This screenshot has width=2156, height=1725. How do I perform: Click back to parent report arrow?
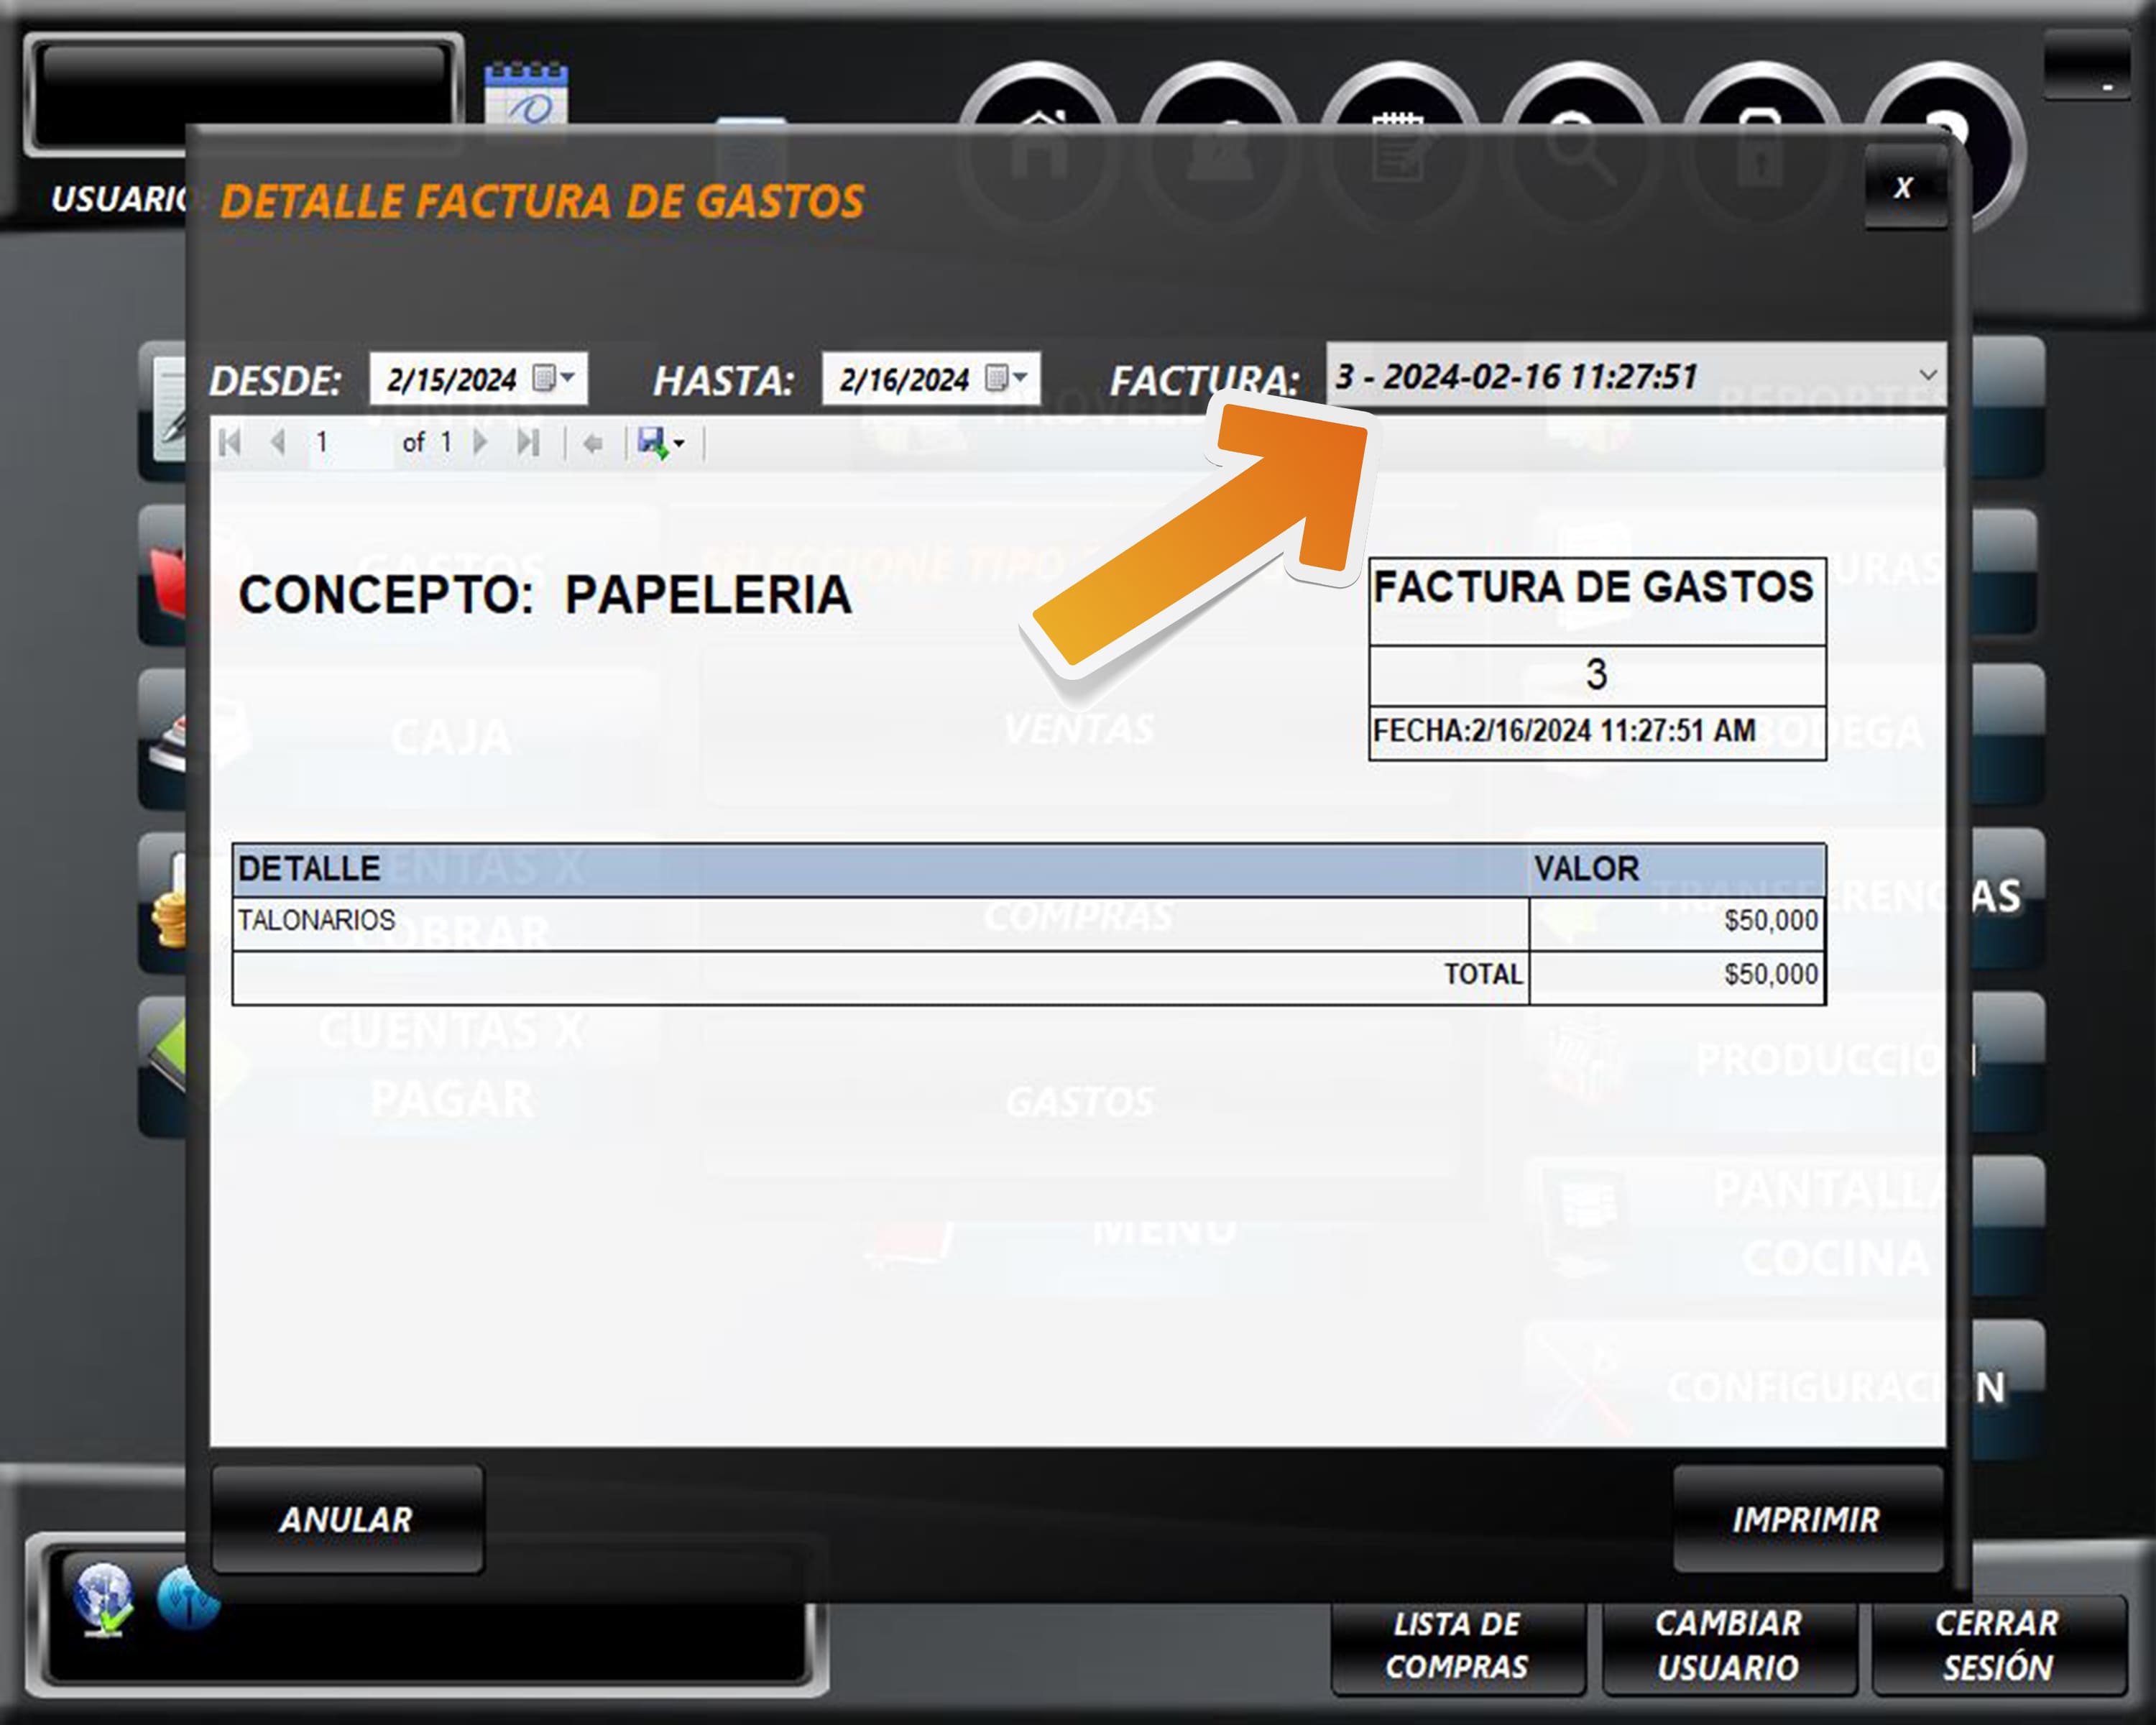click(x=592, y=443)
